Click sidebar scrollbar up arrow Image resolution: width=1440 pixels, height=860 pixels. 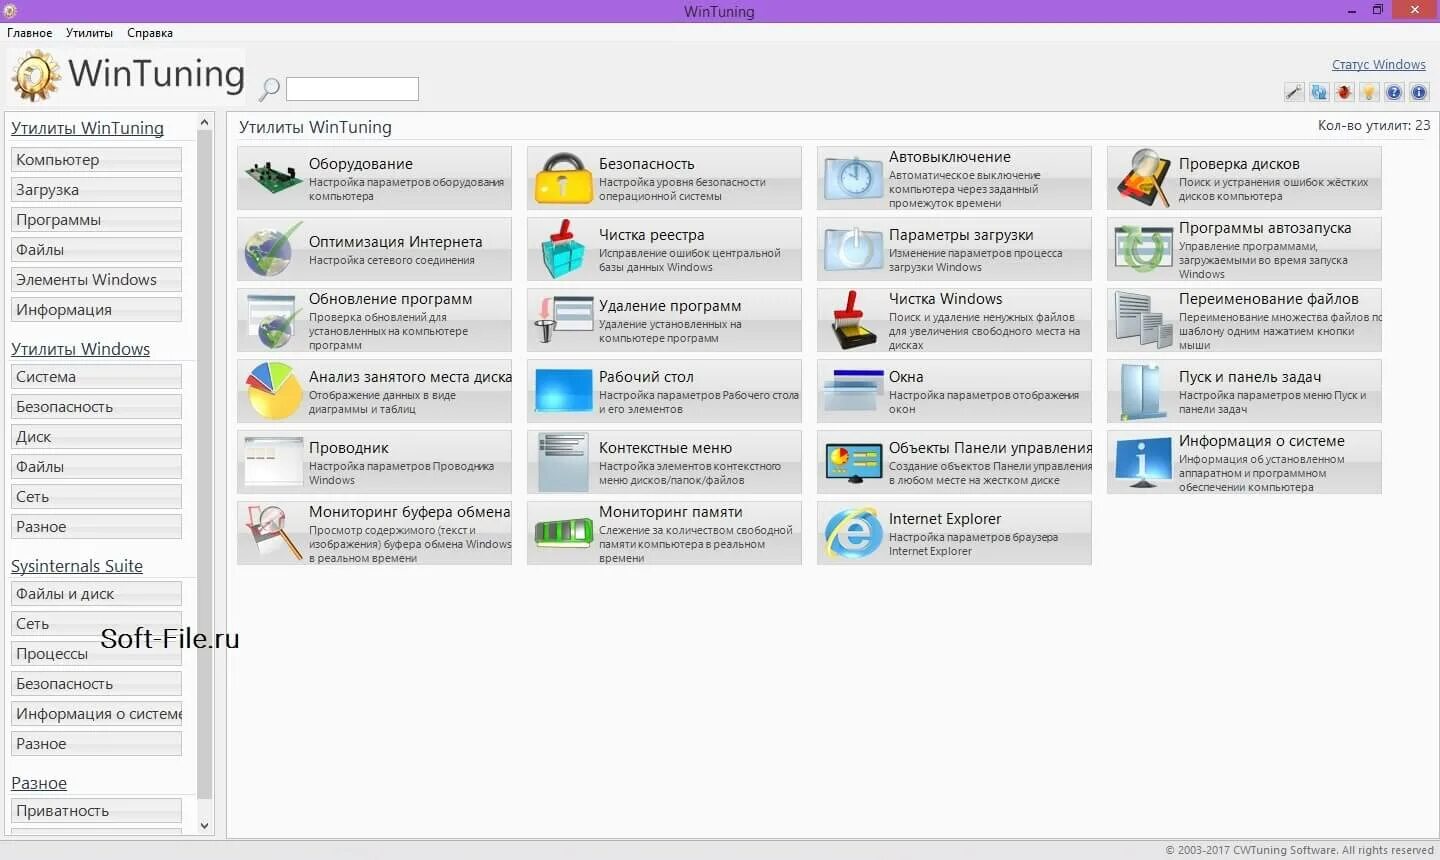[x=205, y=122]
